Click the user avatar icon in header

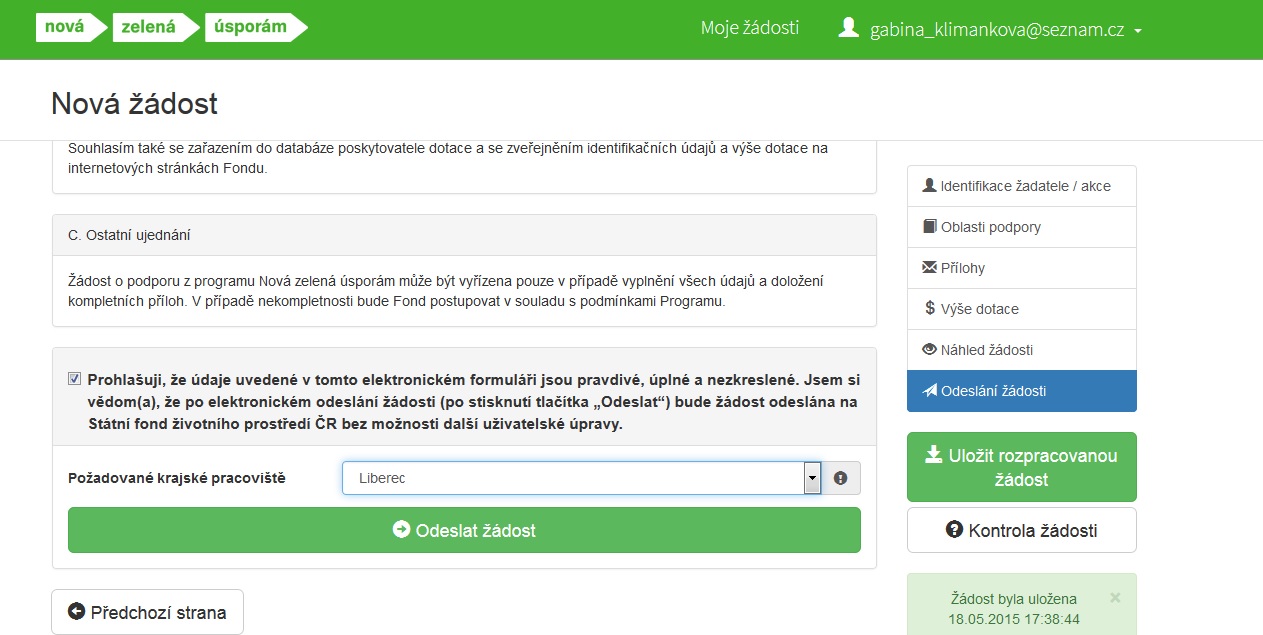click(849, 28)
